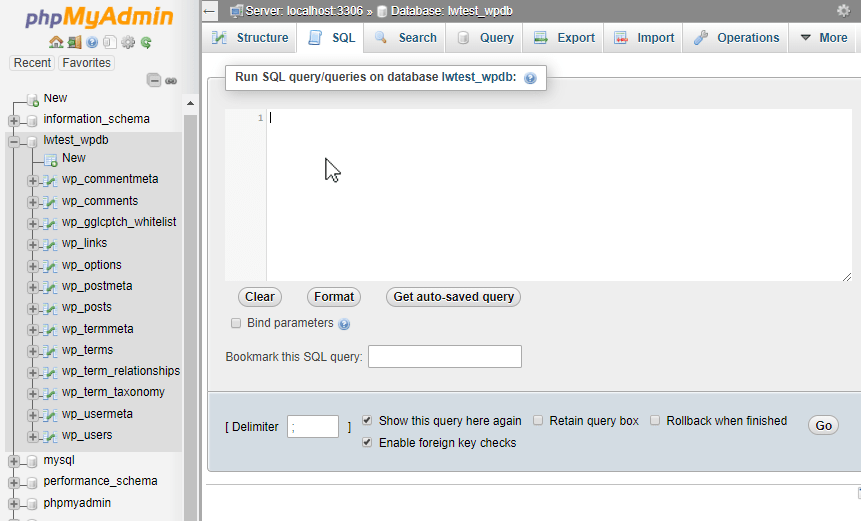
Task: Expand the mysql database node
Action: tap(14, 461)
